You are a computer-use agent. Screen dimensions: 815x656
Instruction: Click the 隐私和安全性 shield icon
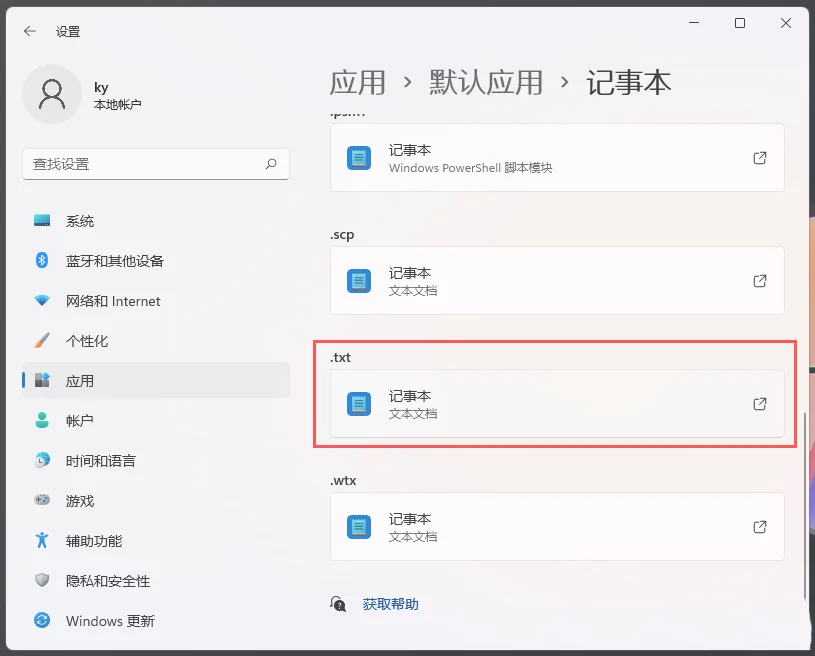42,580
